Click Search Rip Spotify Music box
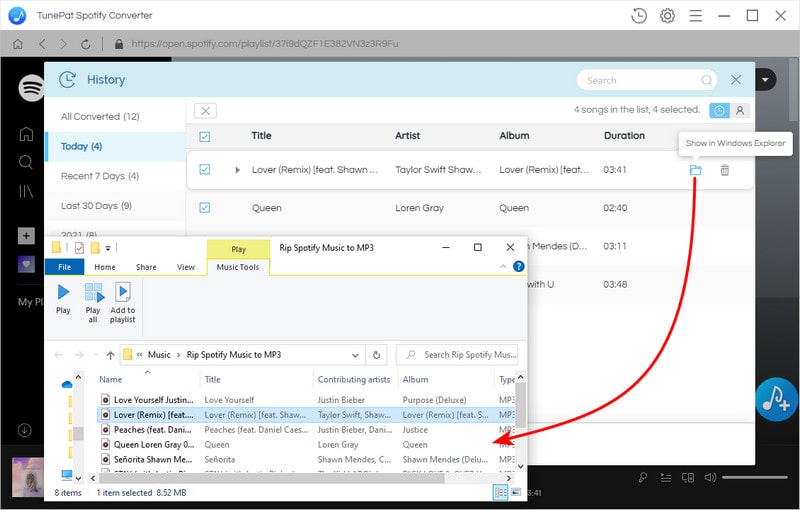The height and width of the screenshot is (510, 800). coord(457,355)
